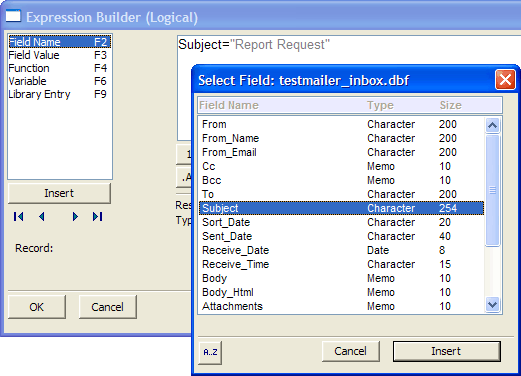This screenshot has height=376, width=521.
Task: Click size 20 in Sort_Date row
Action: point(445,222)
